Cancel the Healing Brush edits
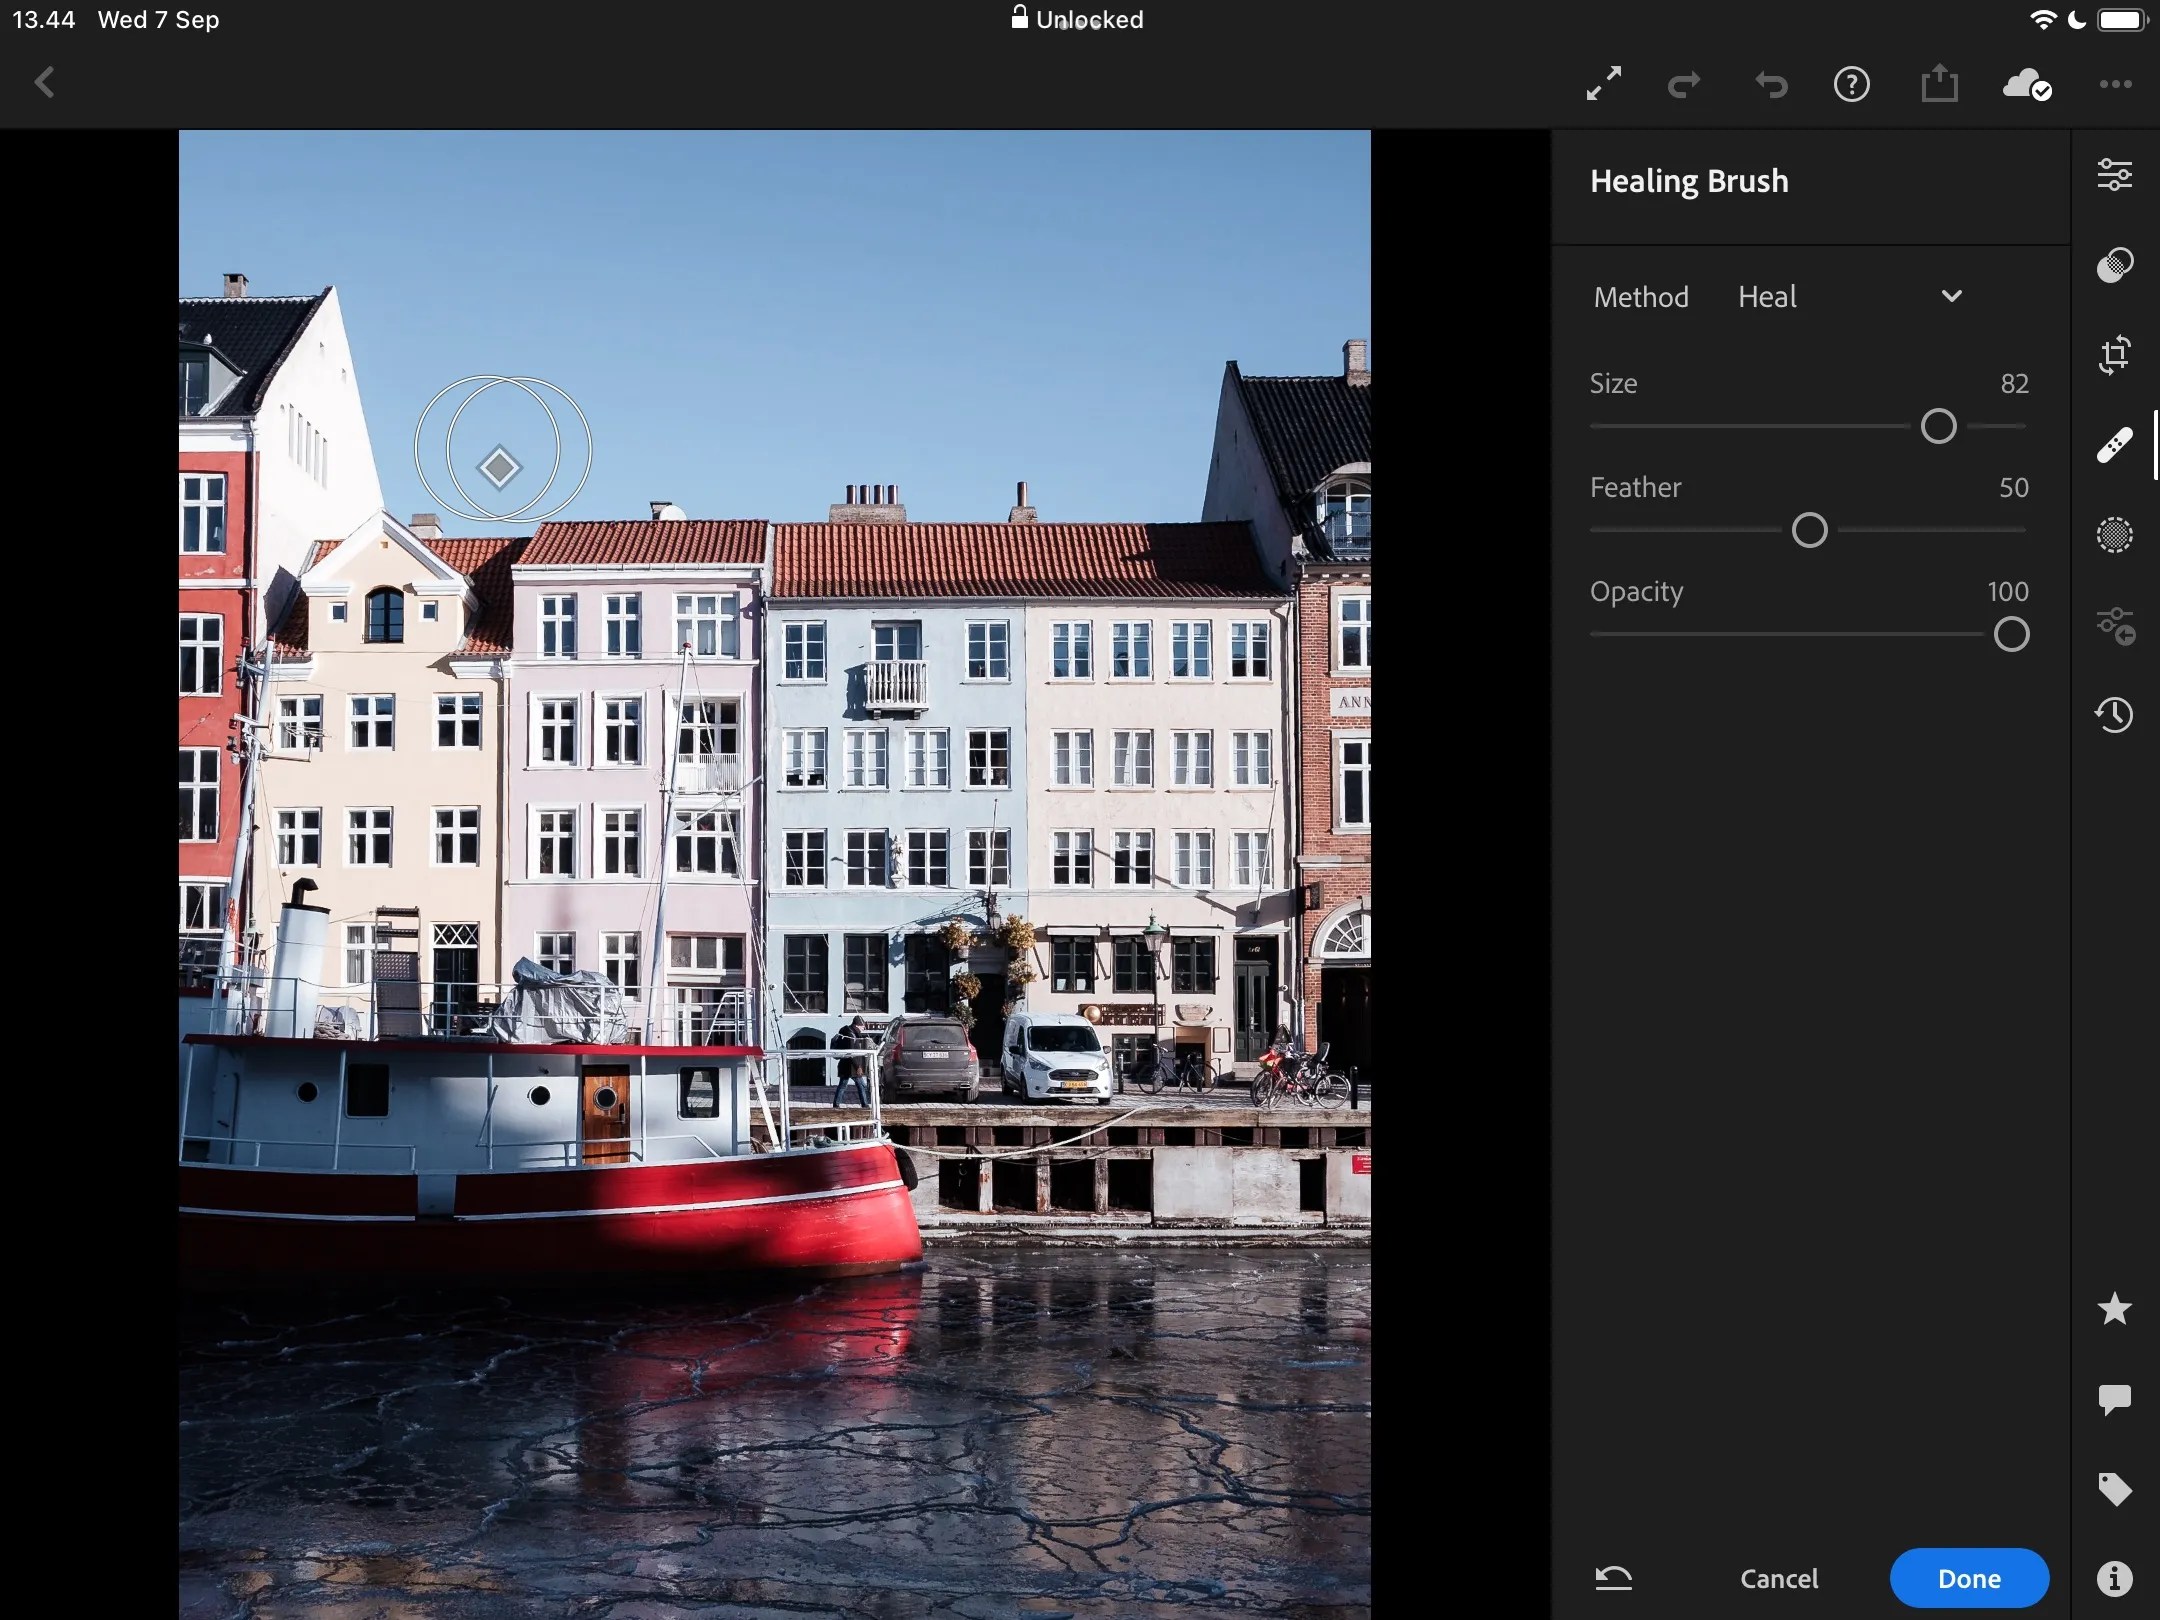 [x=1779, y=1578]
